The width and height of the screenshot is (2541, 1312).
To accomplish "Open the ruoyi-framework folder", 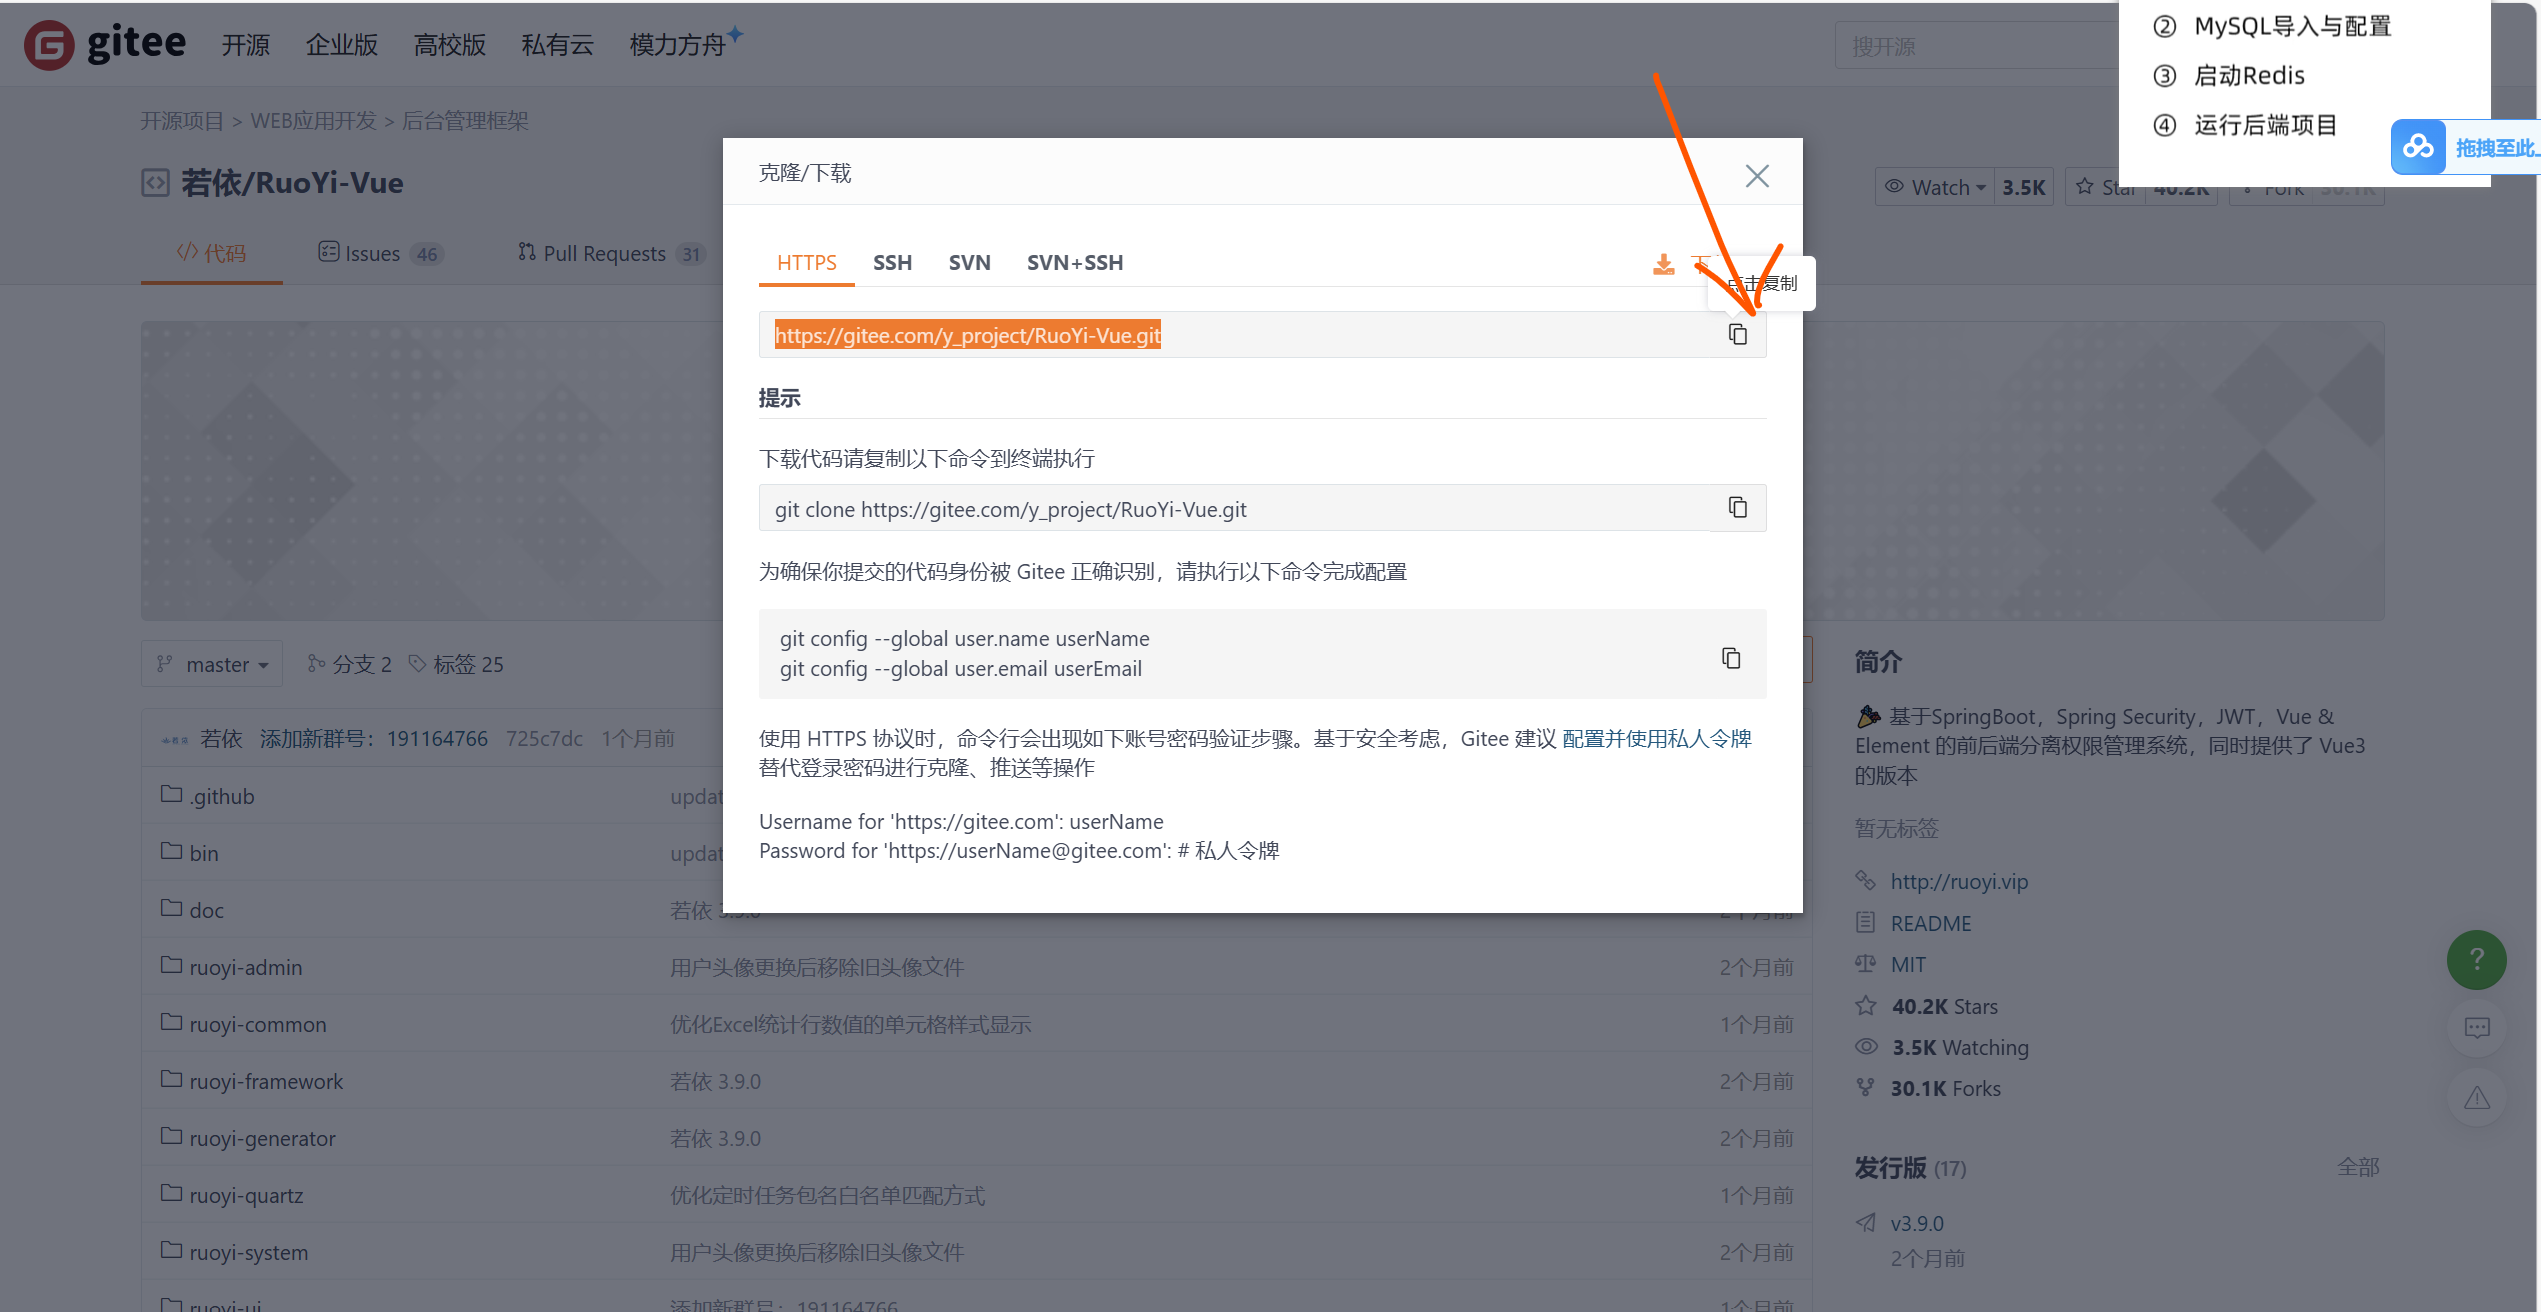I will (266, 1081).
